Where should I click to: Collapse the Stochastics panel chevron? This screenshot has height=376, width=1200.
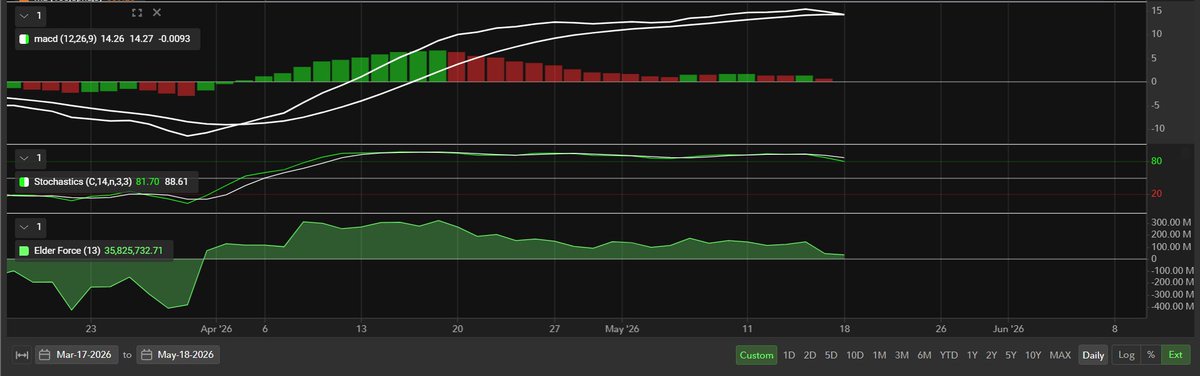(x=23, y=158)
